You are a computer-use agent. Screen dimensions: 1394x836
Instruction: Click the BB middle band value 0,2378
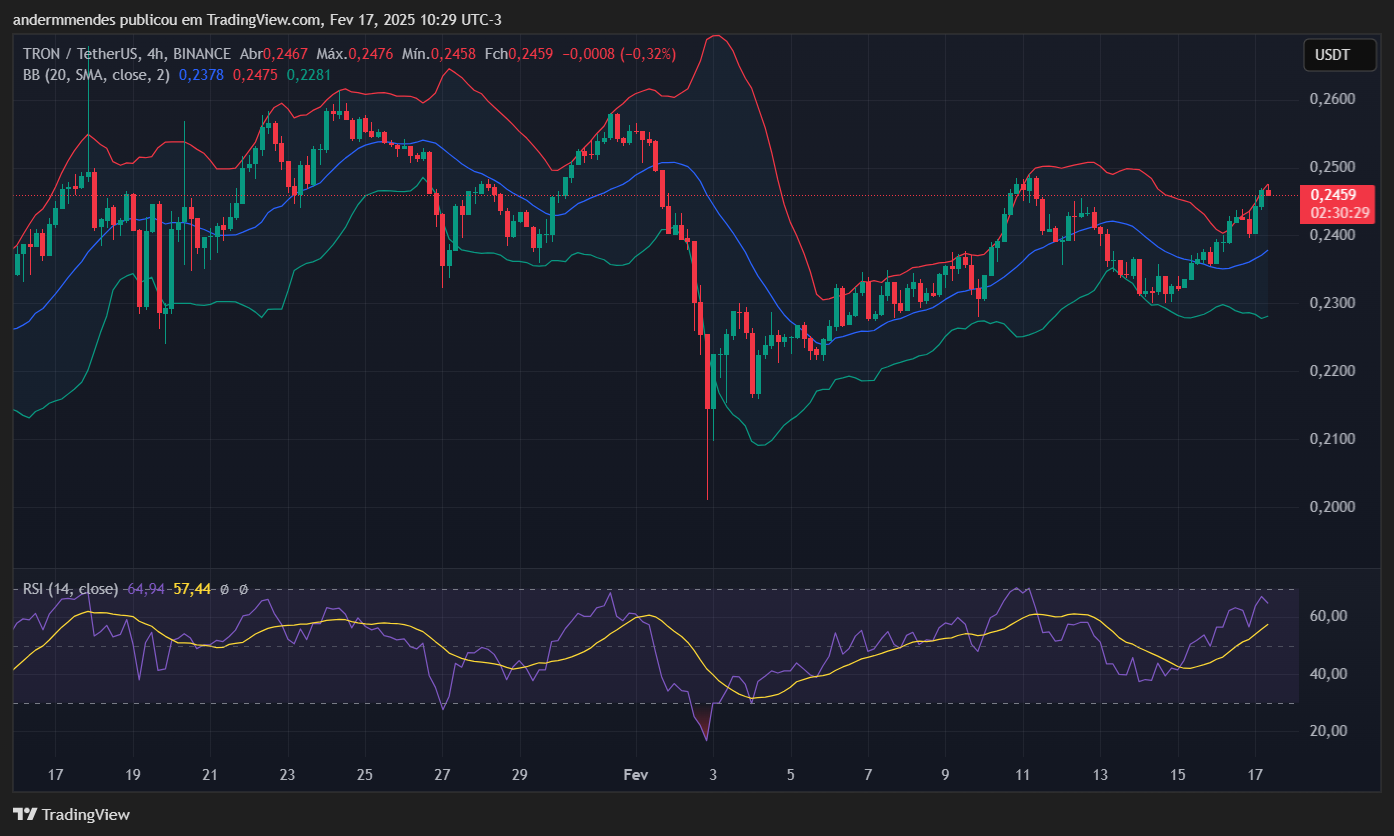coord(201,74)
